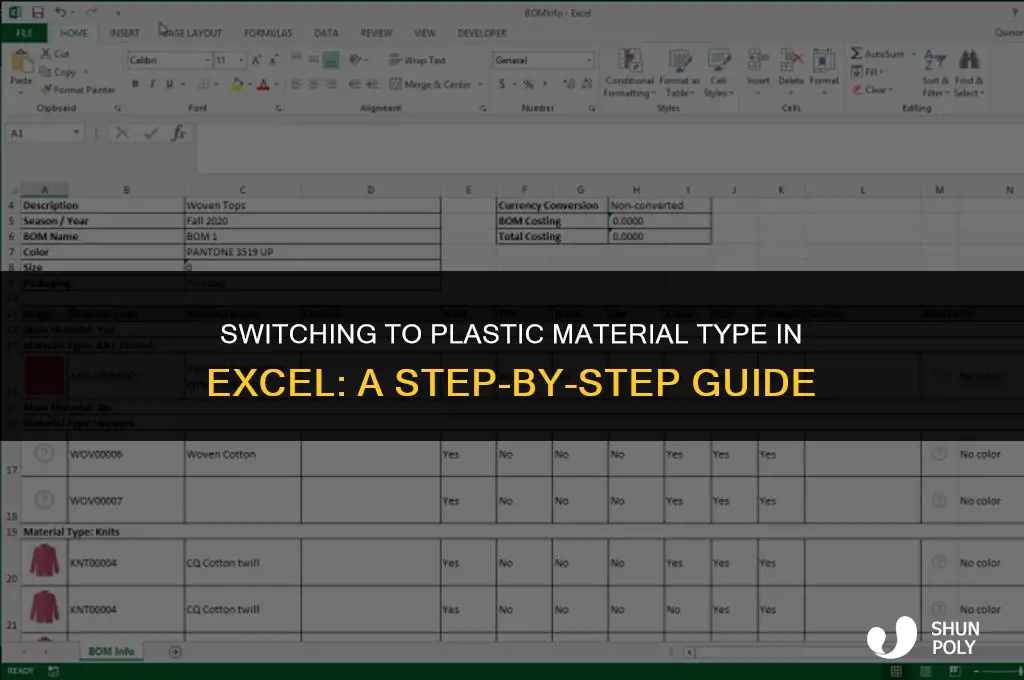Click the fx Insert Function icon
Image resolution: width=1024 pixels, height=680 pixels.
[x=178, y=133]
